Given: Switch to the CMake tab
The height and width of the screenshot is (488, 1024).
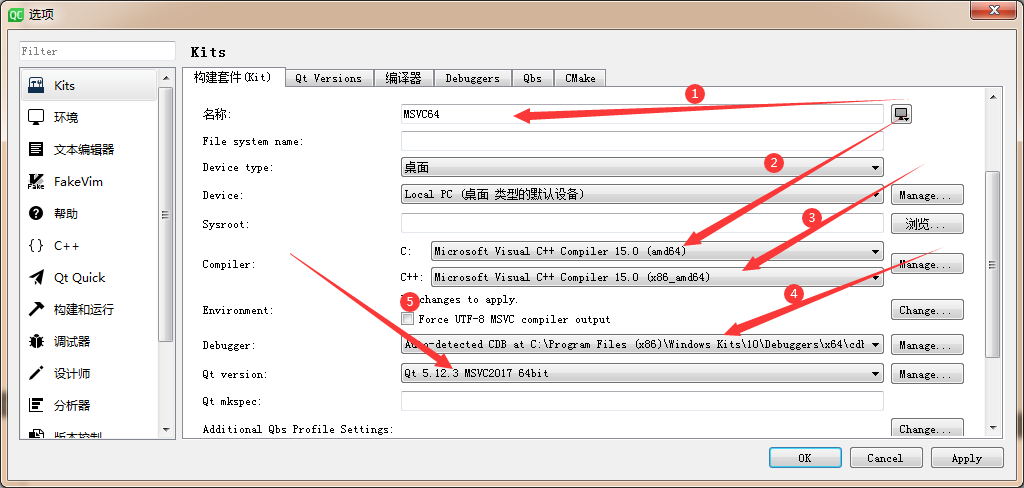Looking at the screenshot, I should point(581,78).
